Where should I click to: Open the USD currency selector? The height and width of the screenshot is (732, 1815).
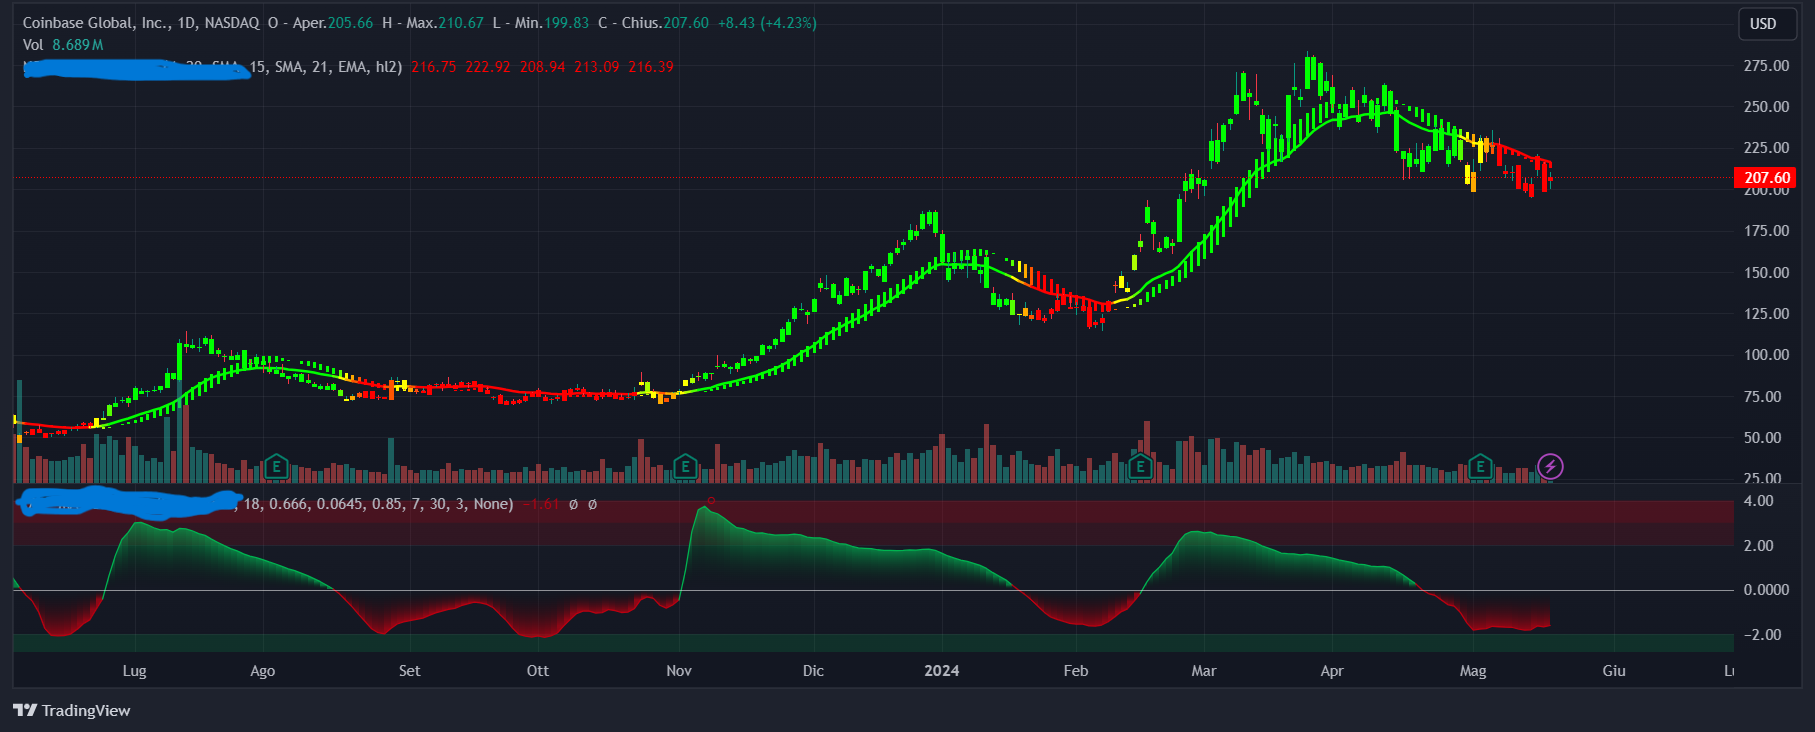tap(1769, 24)
